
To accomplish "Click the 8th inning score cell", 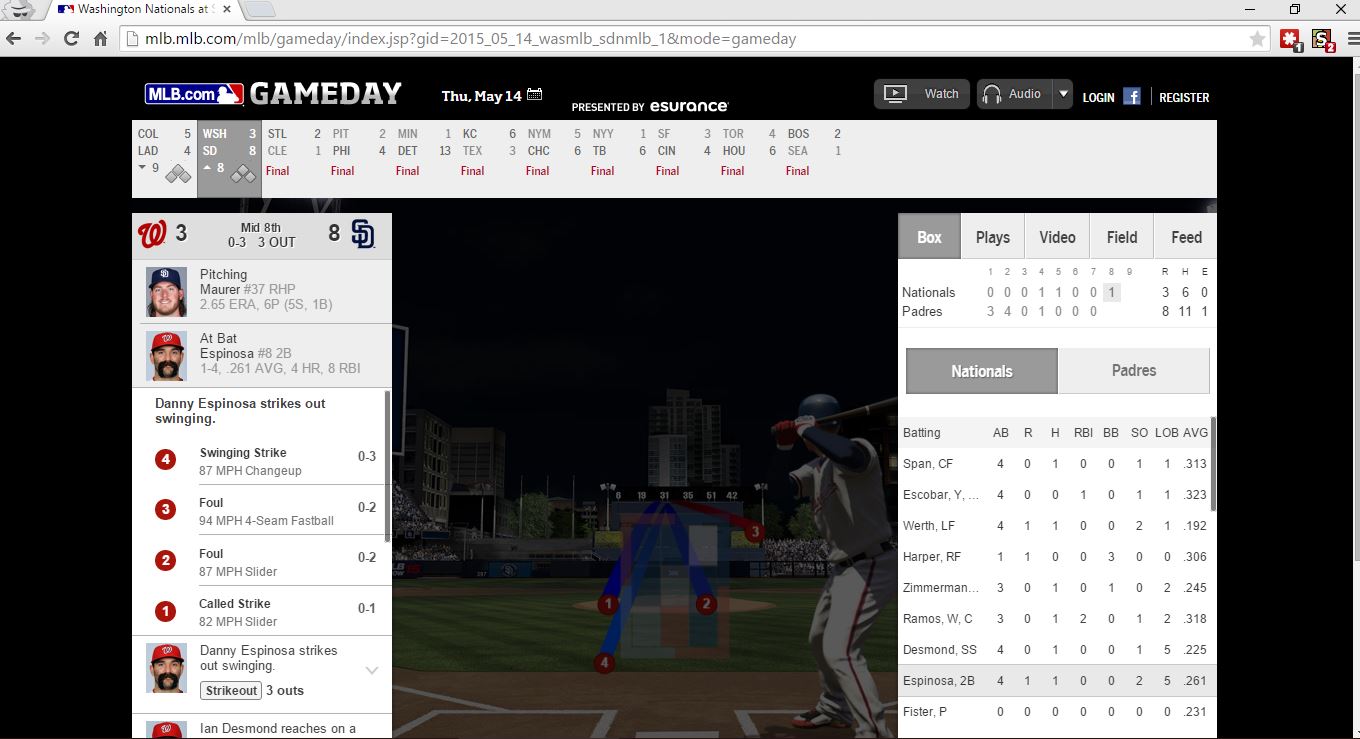I will (x=1111, y=293).
